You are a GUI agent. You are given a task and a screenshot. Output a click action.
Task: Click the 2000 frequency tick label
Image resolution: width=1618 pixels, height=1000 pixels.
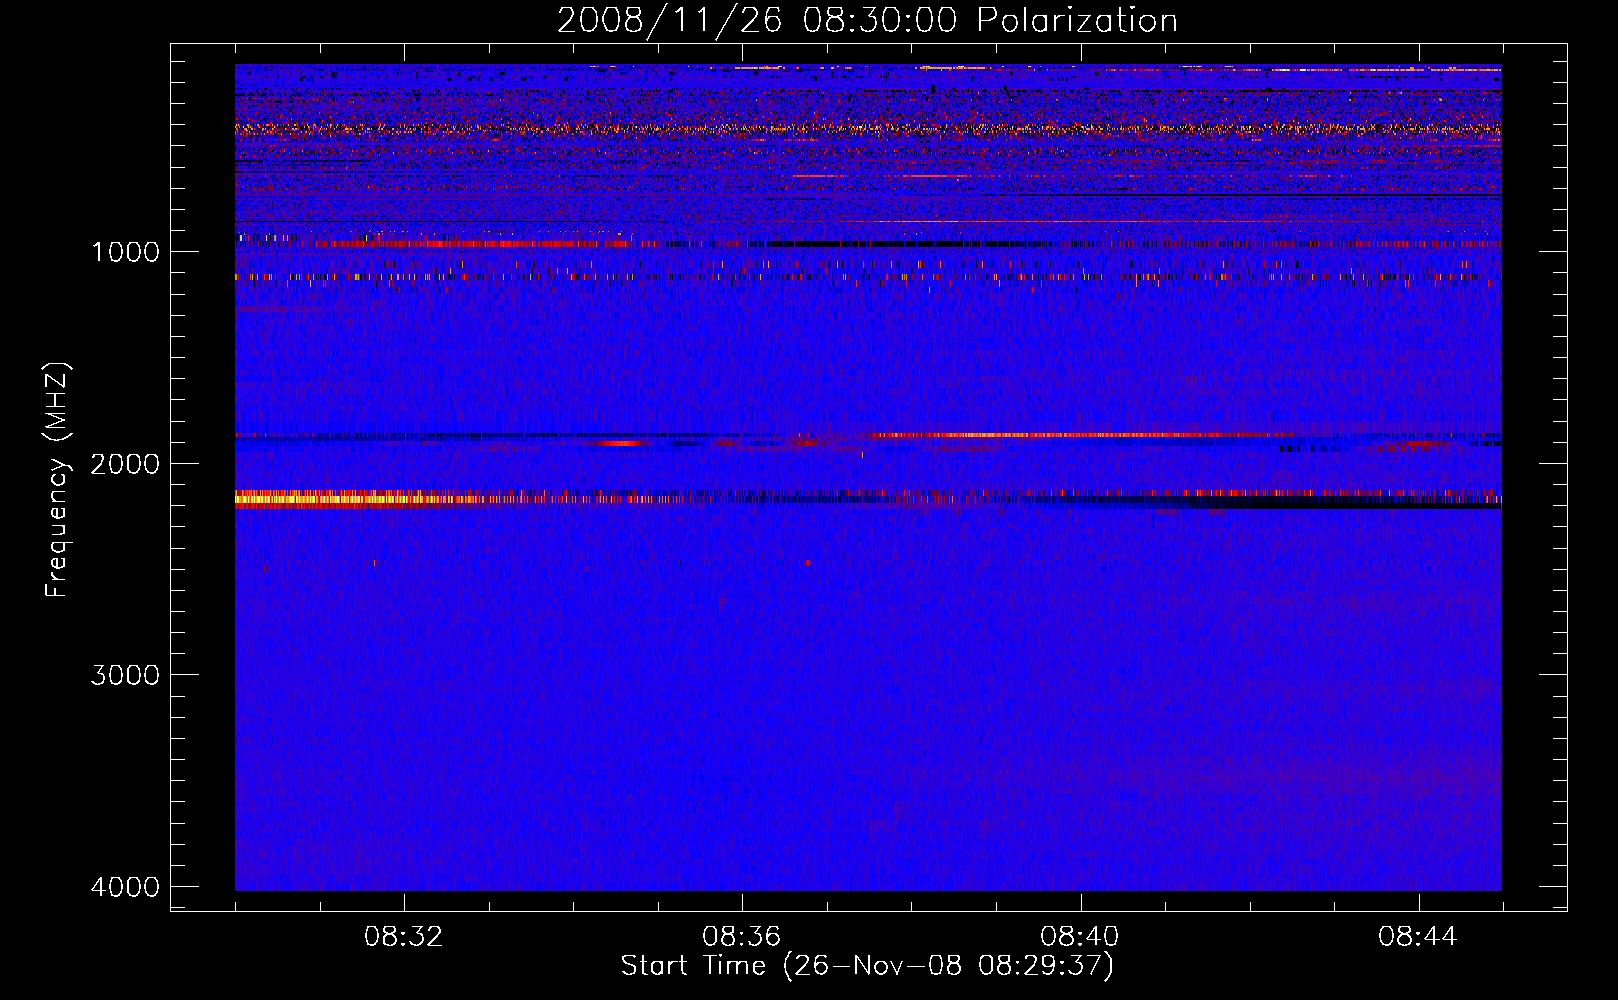click(x=125, y=464)
